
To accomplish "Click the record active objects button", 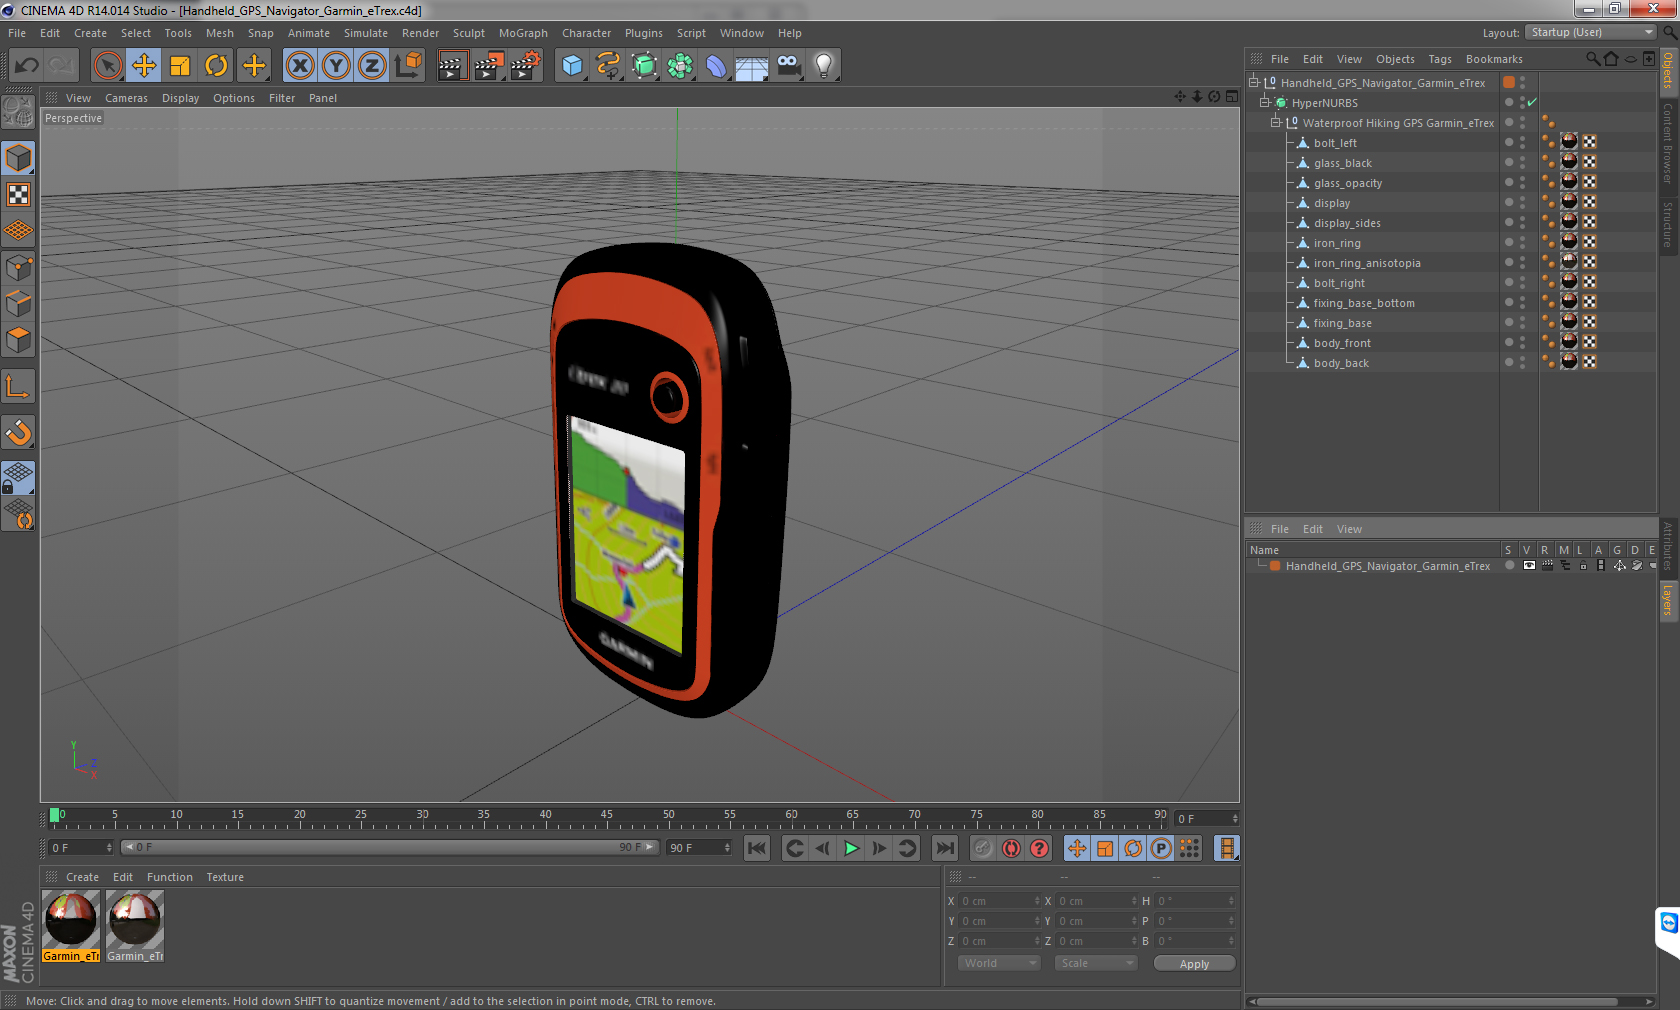I will (x=983, y=848).
